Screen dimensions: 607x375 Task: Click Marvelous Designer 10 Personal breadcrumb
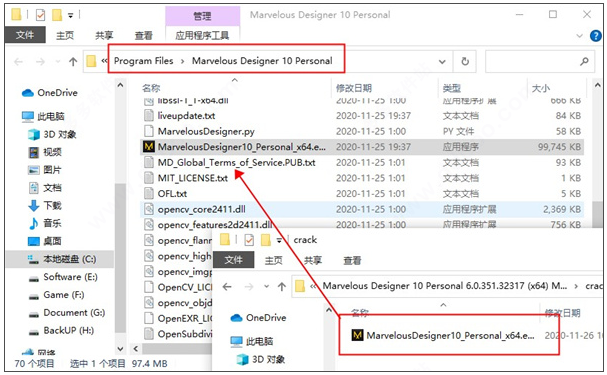point(262,61)
